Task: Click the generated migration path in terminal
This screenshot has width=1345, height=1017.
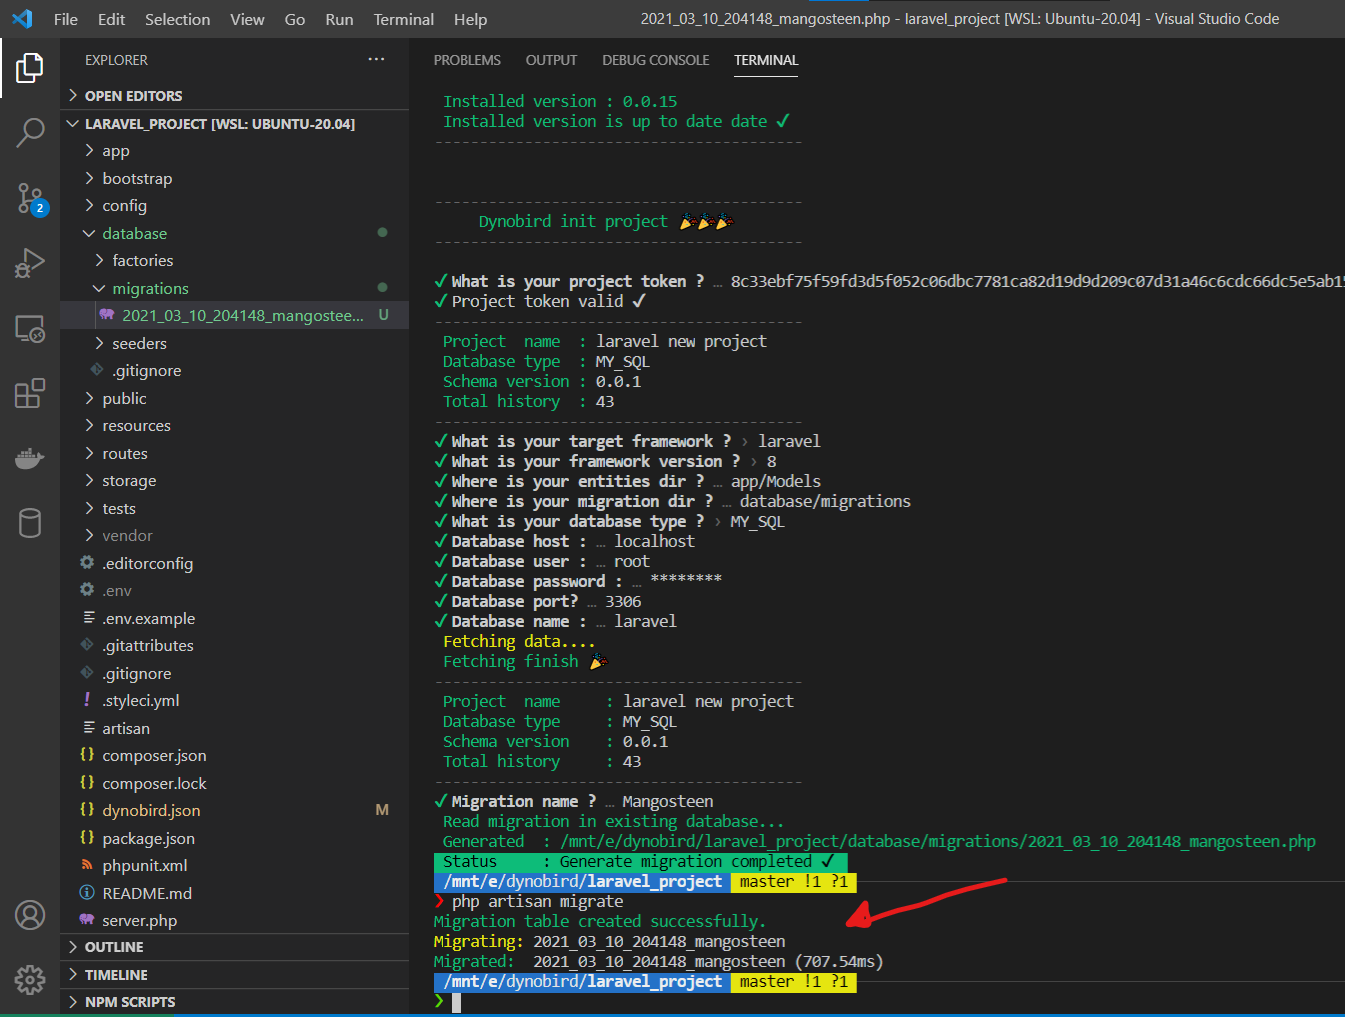Action: point(938,842)
